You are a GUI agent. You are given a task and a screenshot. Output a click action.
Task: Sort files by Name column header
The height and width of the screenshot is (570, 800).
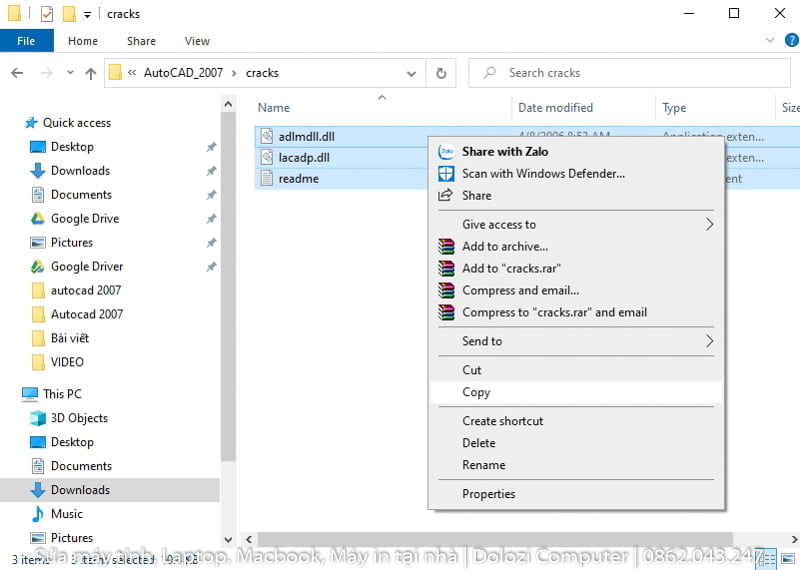click(x=274, y=108)
